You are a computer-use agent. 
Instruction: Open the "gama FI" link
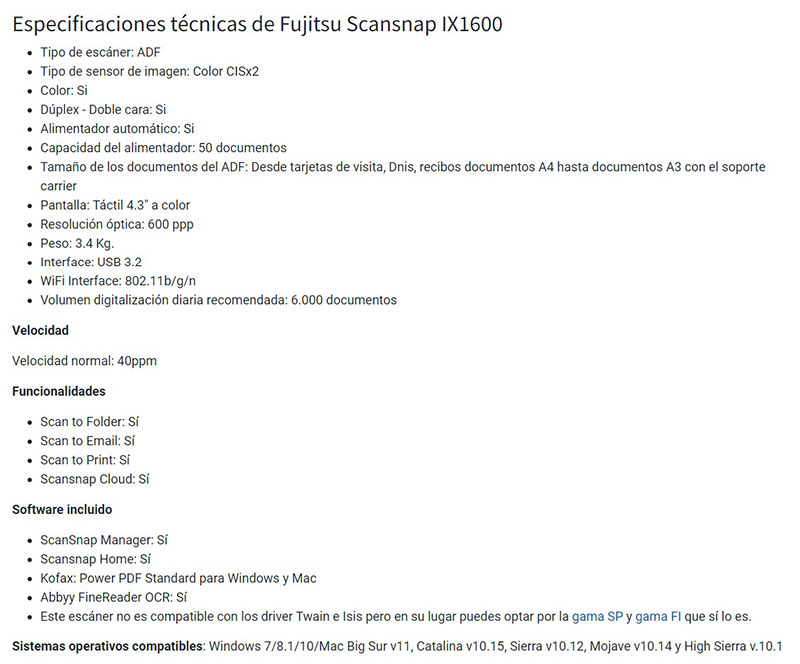[x=658, y=616]
